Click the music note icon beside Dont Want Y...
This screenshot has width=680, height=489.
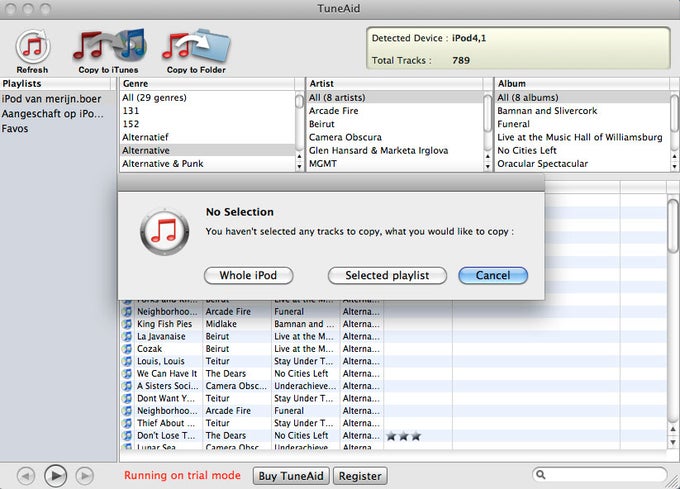pos(127,398)
